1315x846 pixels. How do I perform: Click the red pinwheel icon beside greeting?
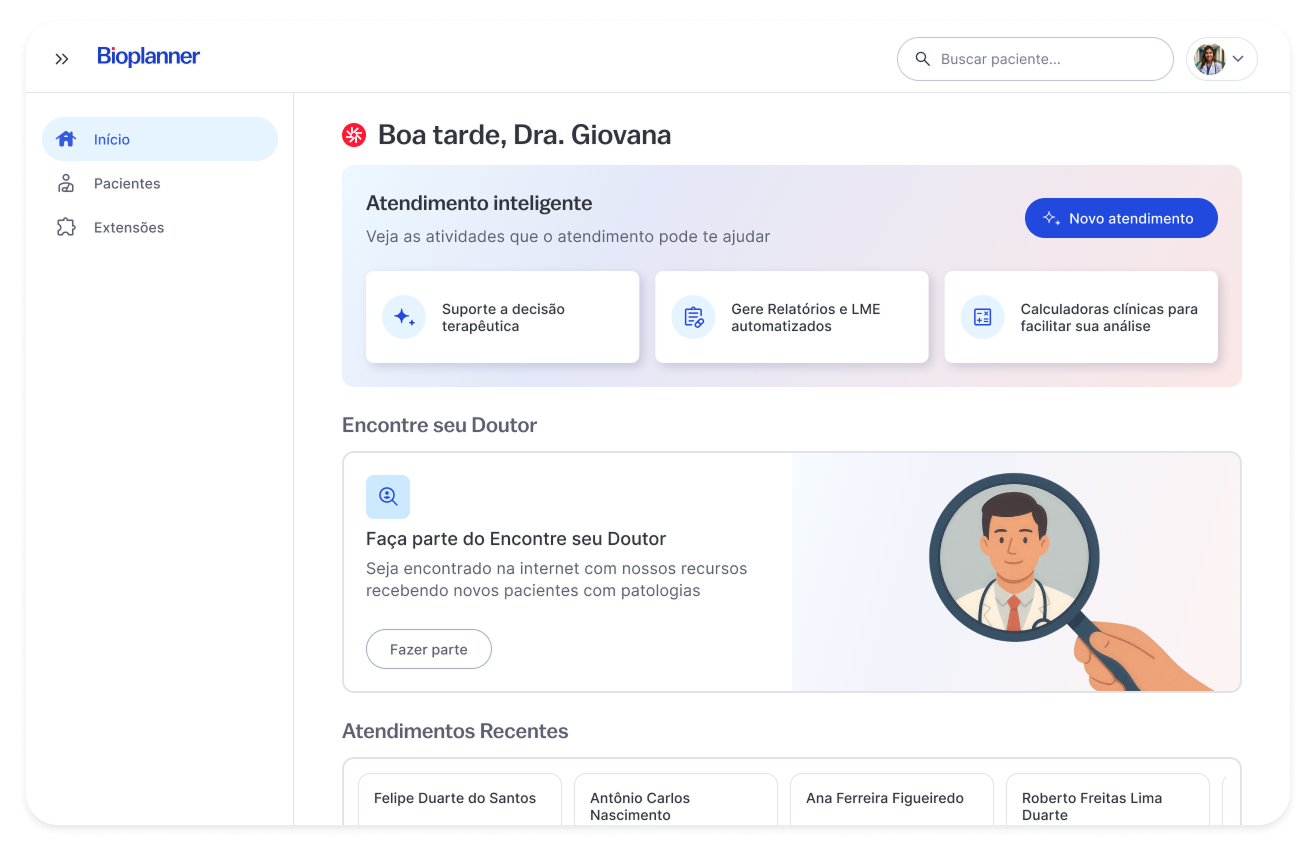click(x=354, y=135)
